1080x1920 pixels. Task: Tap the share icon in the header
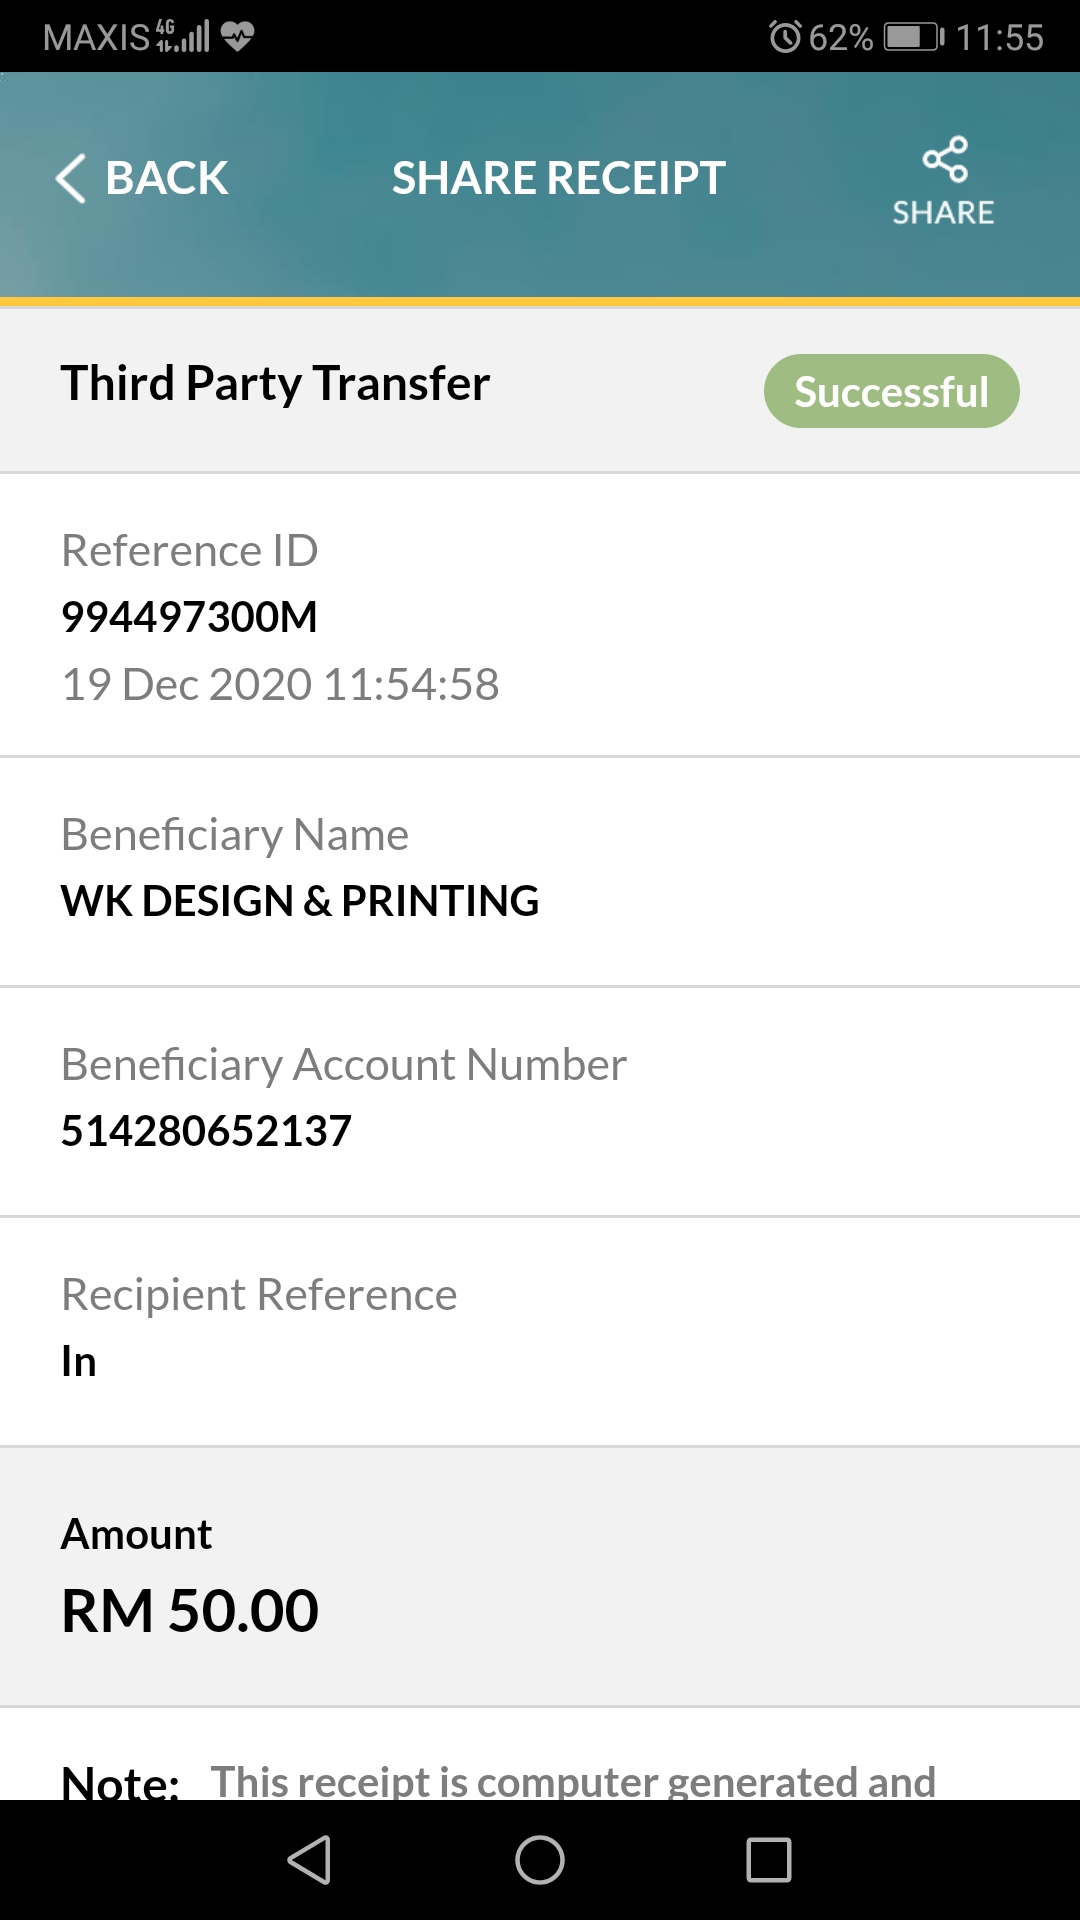945,159
